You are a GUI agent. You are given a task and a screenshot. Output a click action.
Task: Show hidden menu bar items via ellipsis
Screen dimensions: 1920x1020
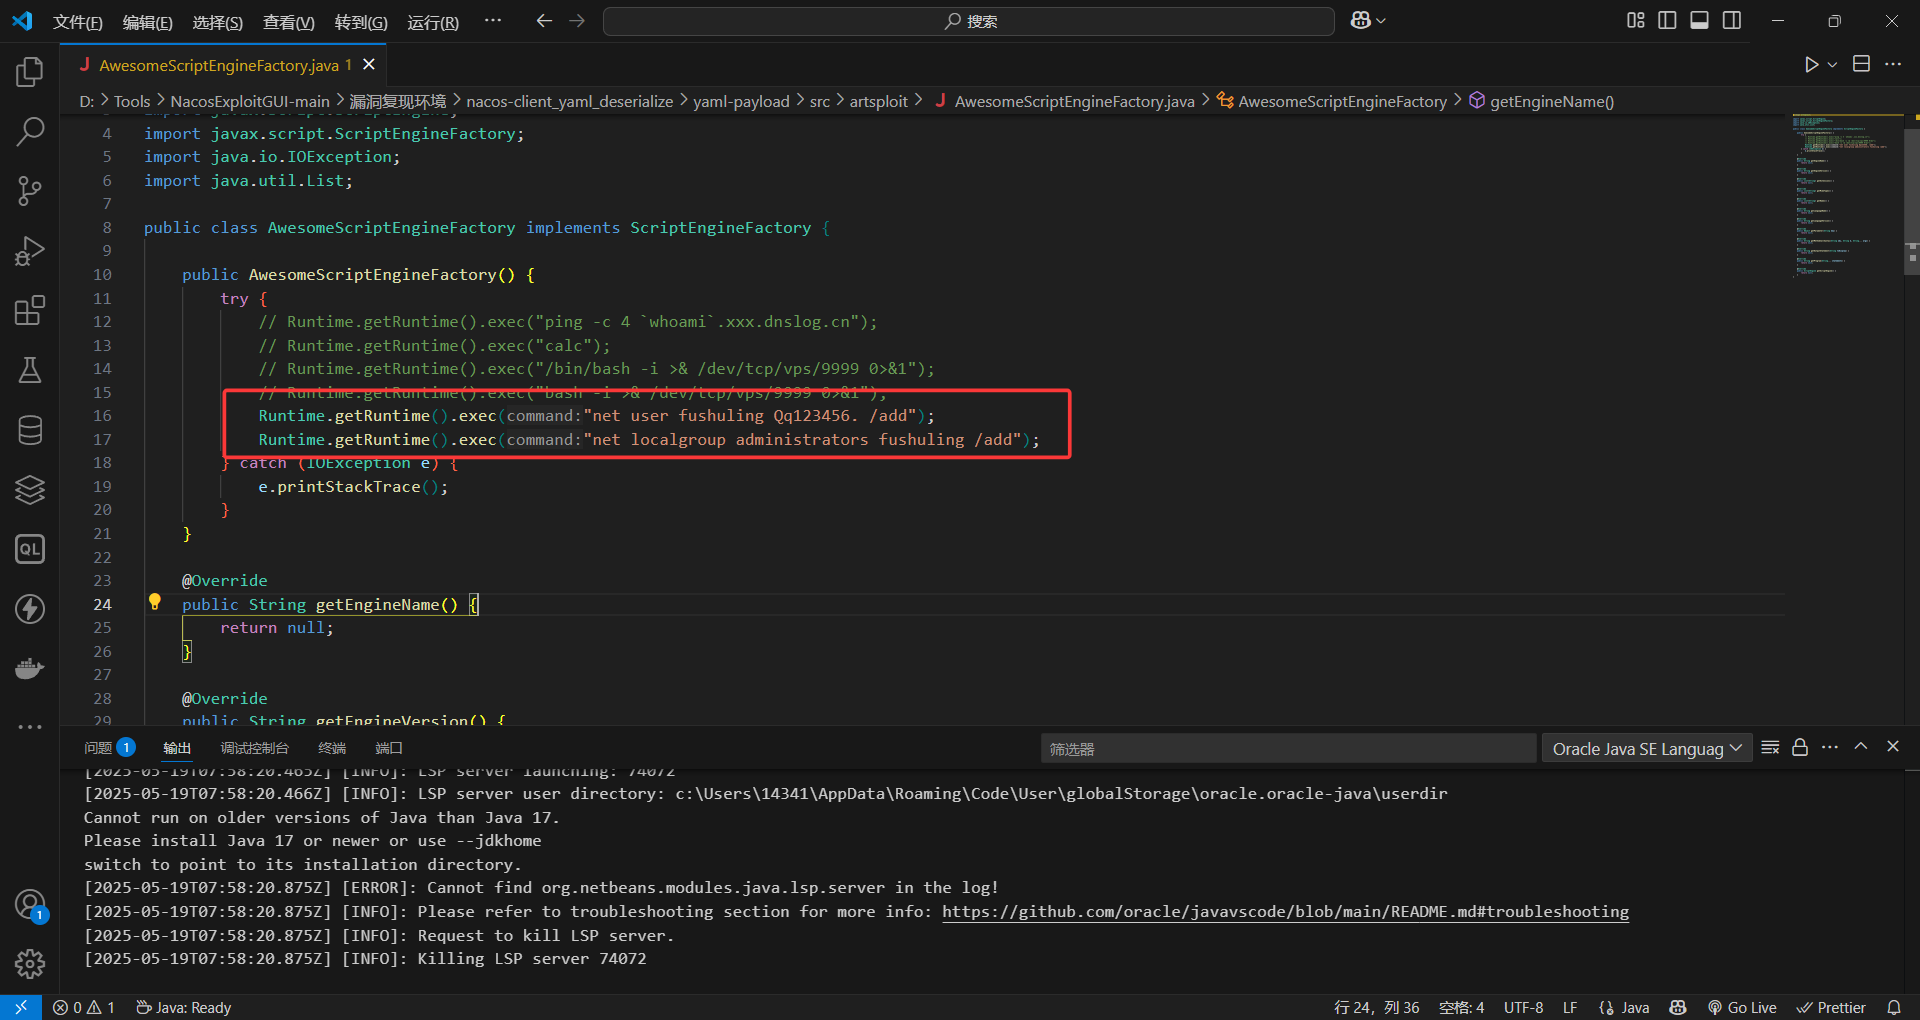493,21
